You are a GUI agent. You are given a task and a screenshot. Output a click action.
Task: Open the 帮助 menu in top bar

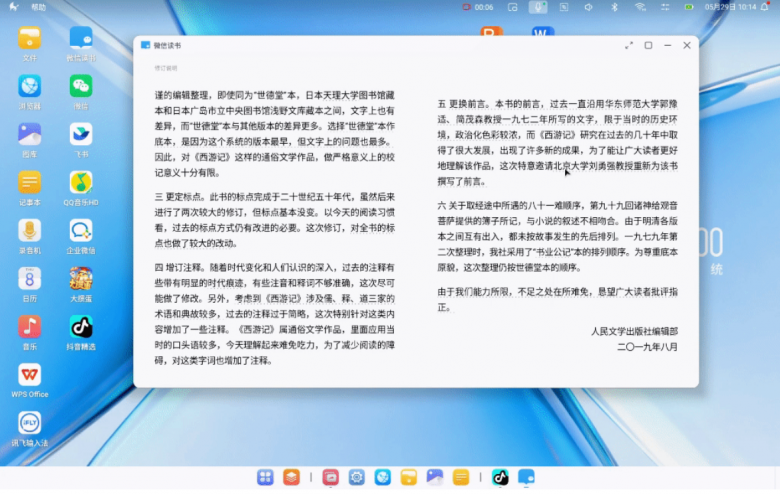pos(38,7)
